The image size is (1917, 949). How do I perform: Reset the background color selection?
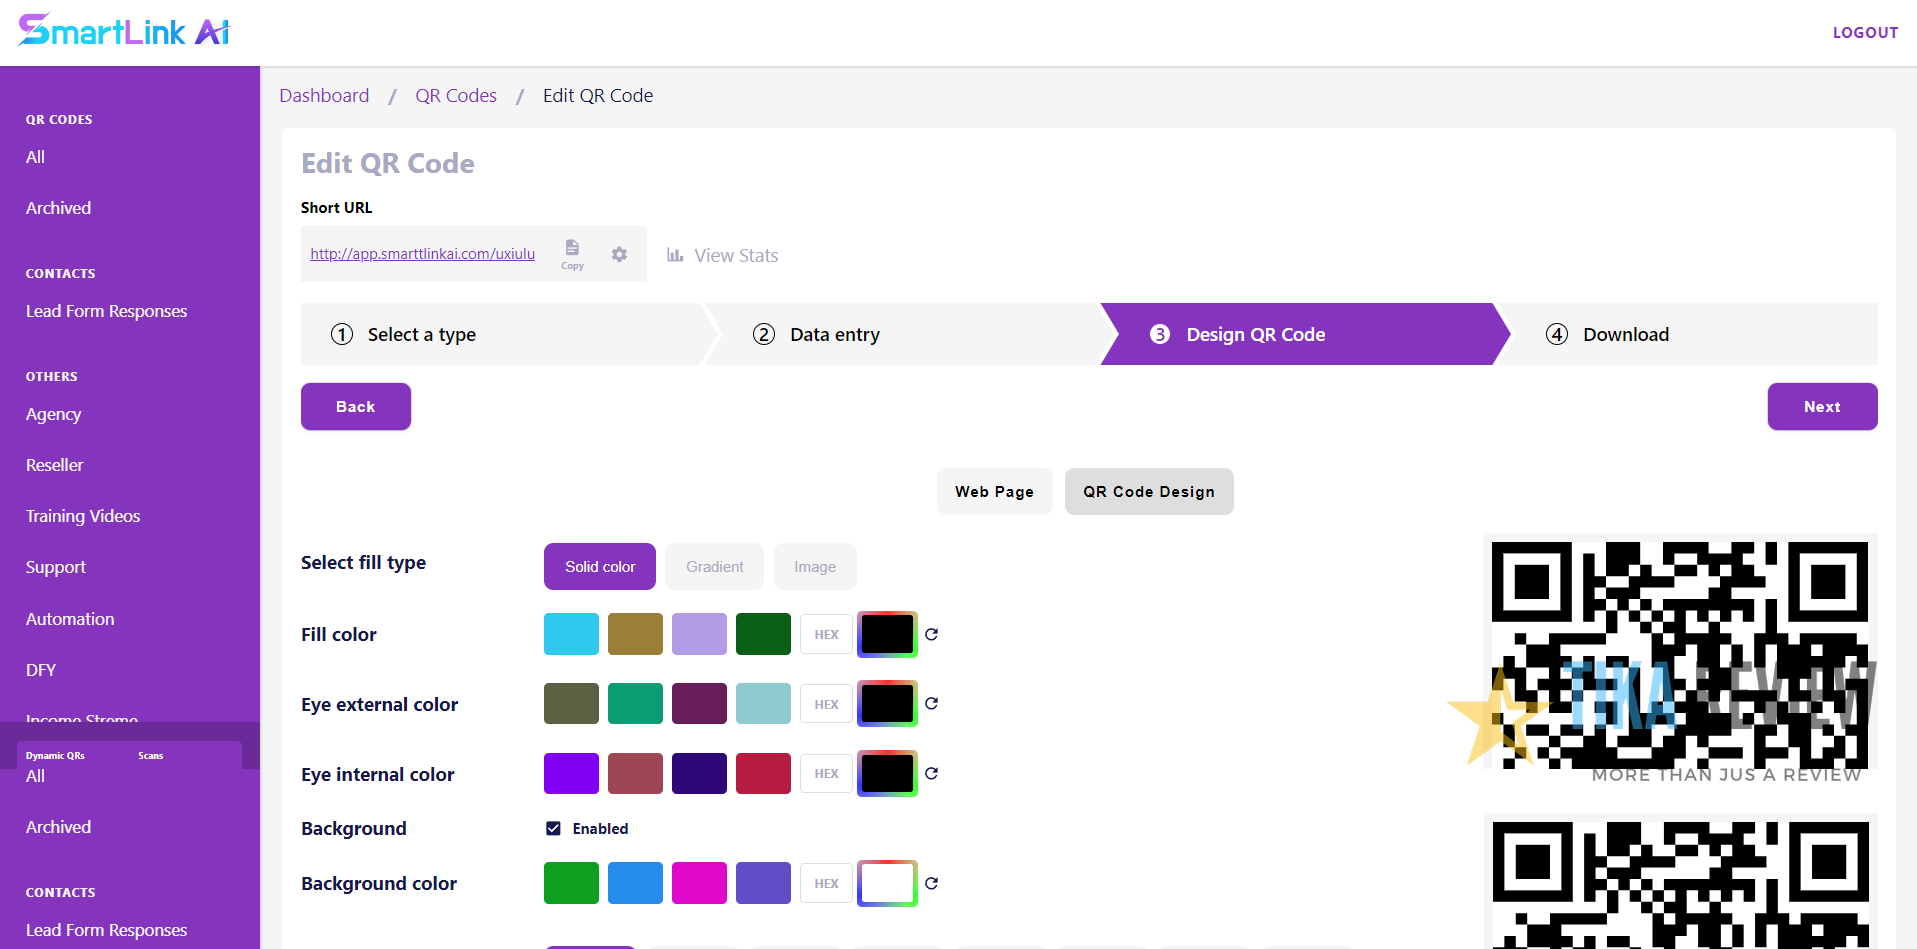931,883
